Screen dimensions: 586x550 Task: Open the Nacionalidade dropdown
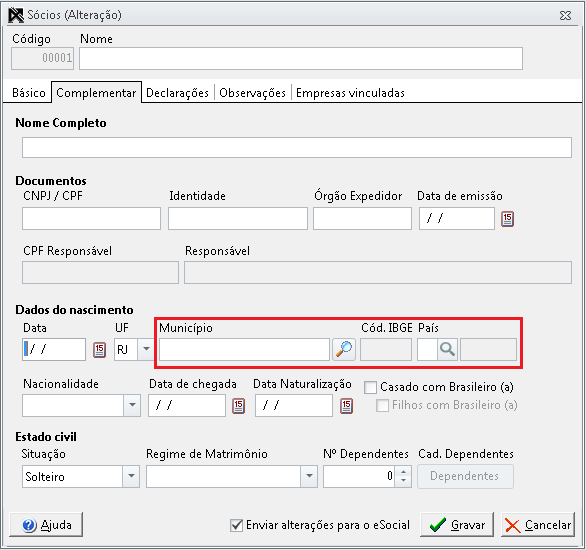132,405
